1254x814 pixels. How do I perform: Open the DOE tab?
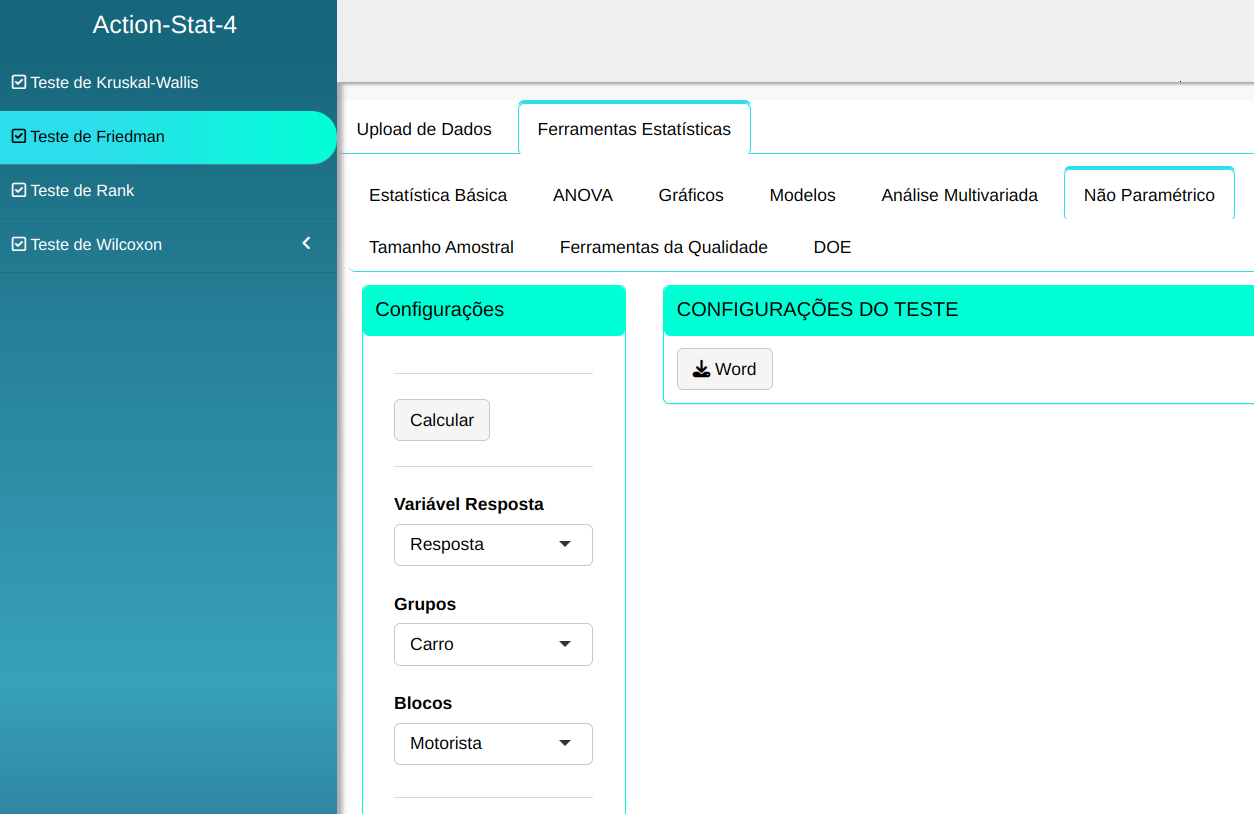pos(832,247)
